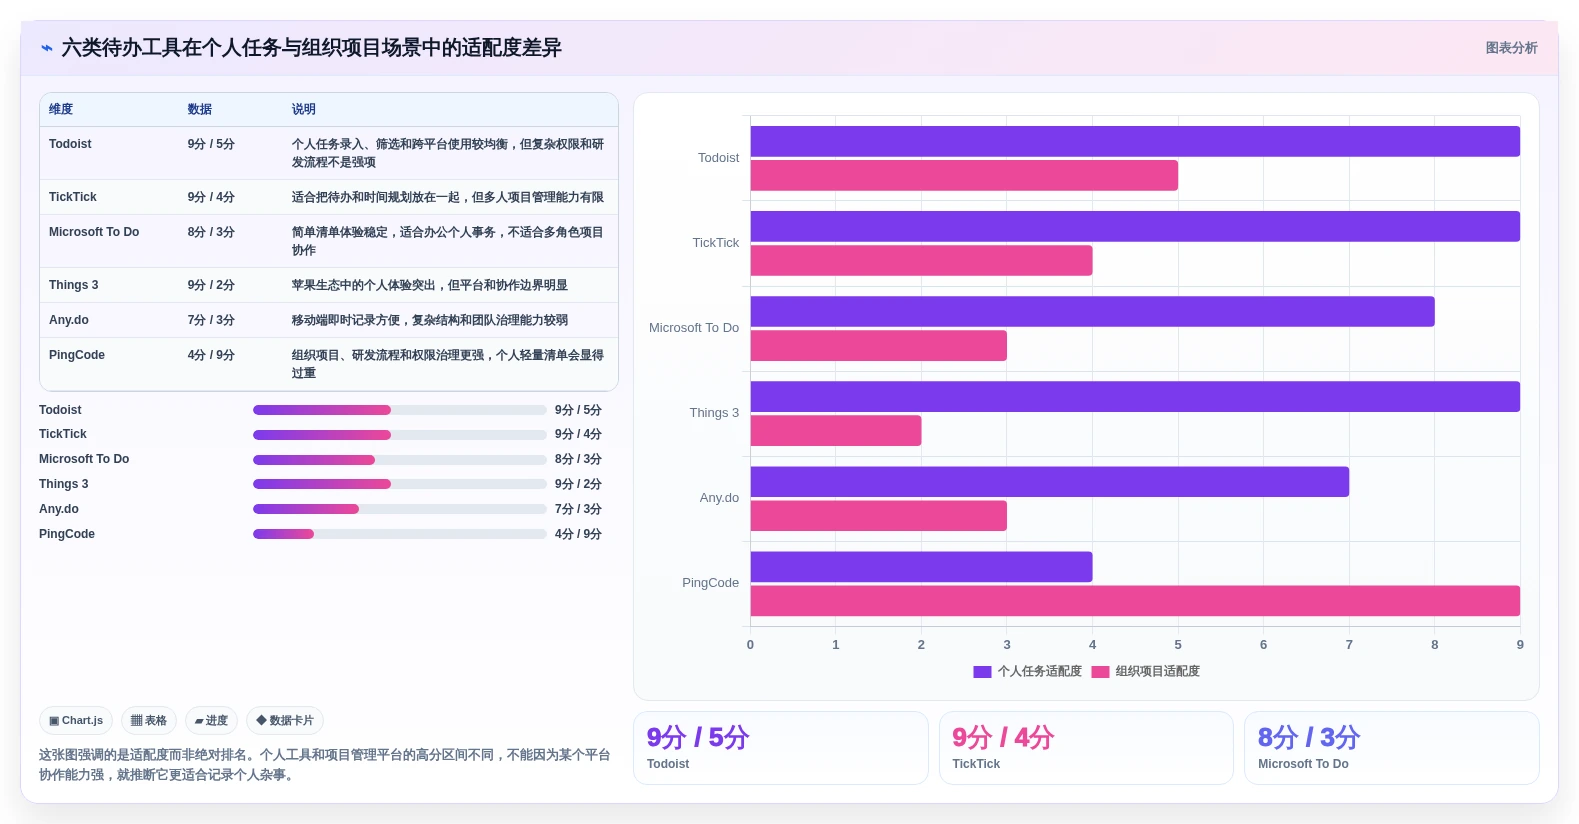Open the TickTick 9分 / 4分 data card

[x=1086, y=748]
